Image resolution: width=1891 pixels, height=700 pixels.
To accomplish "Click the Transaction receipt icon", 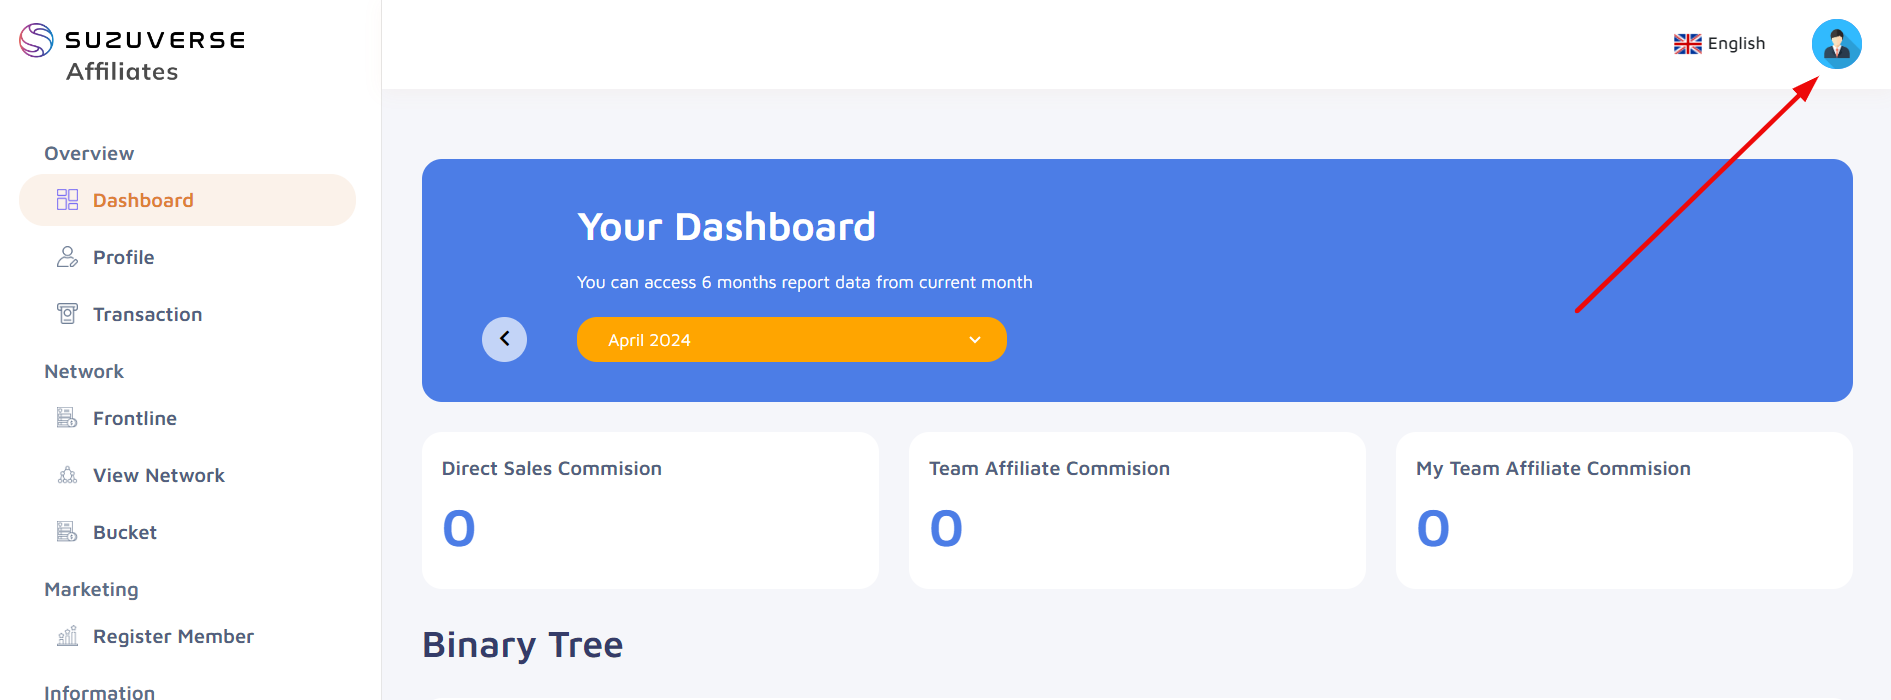I will [67, 314].
